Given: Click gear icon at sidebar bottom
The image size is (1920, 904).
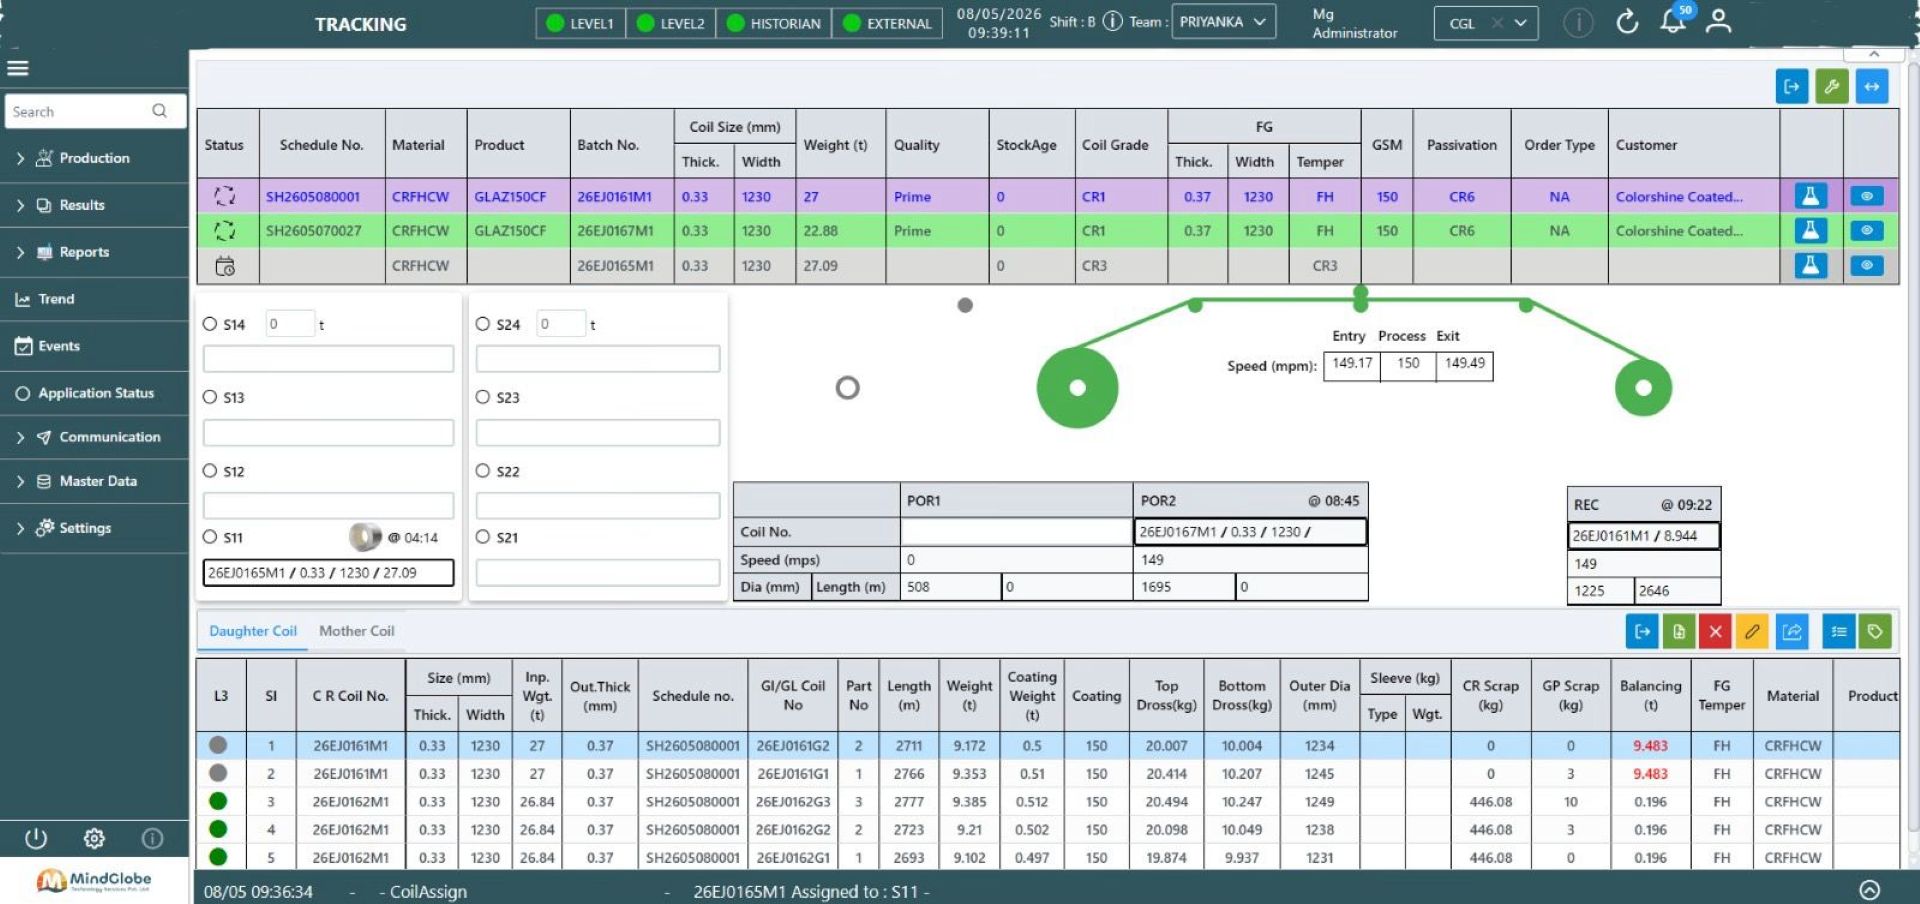Looking at the screenshot, I should (94, 838).
